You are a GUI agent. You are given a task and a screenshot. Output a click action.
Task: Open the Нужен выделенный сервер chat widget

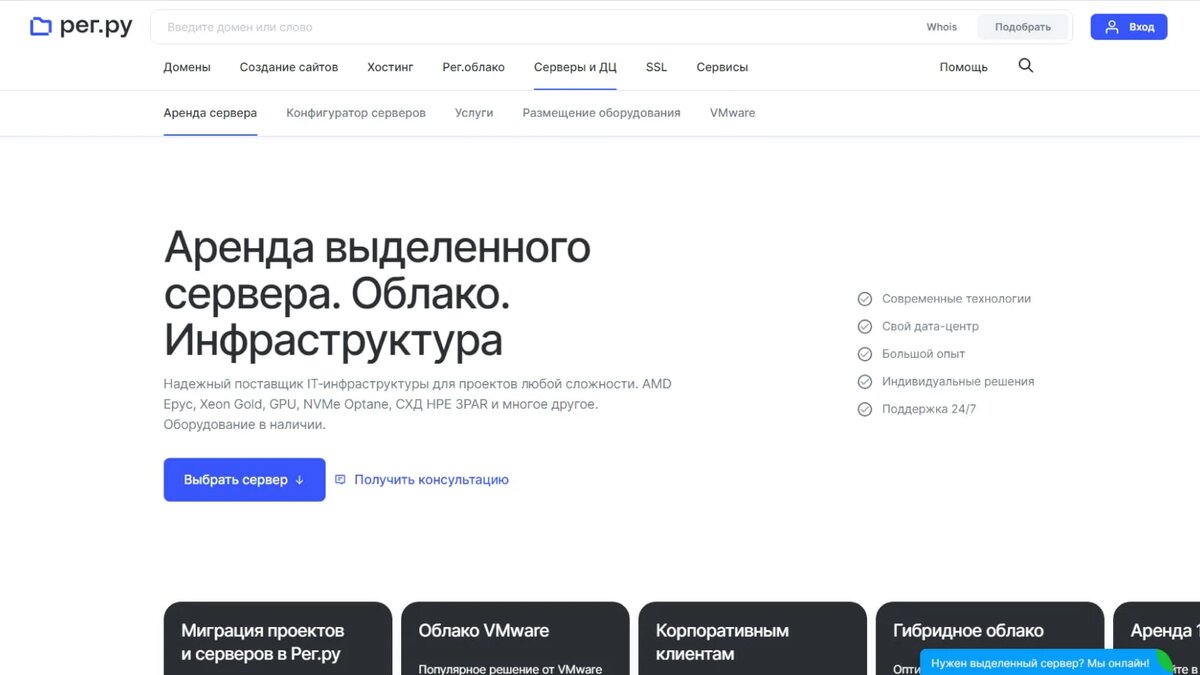[x=1045, y=662]
